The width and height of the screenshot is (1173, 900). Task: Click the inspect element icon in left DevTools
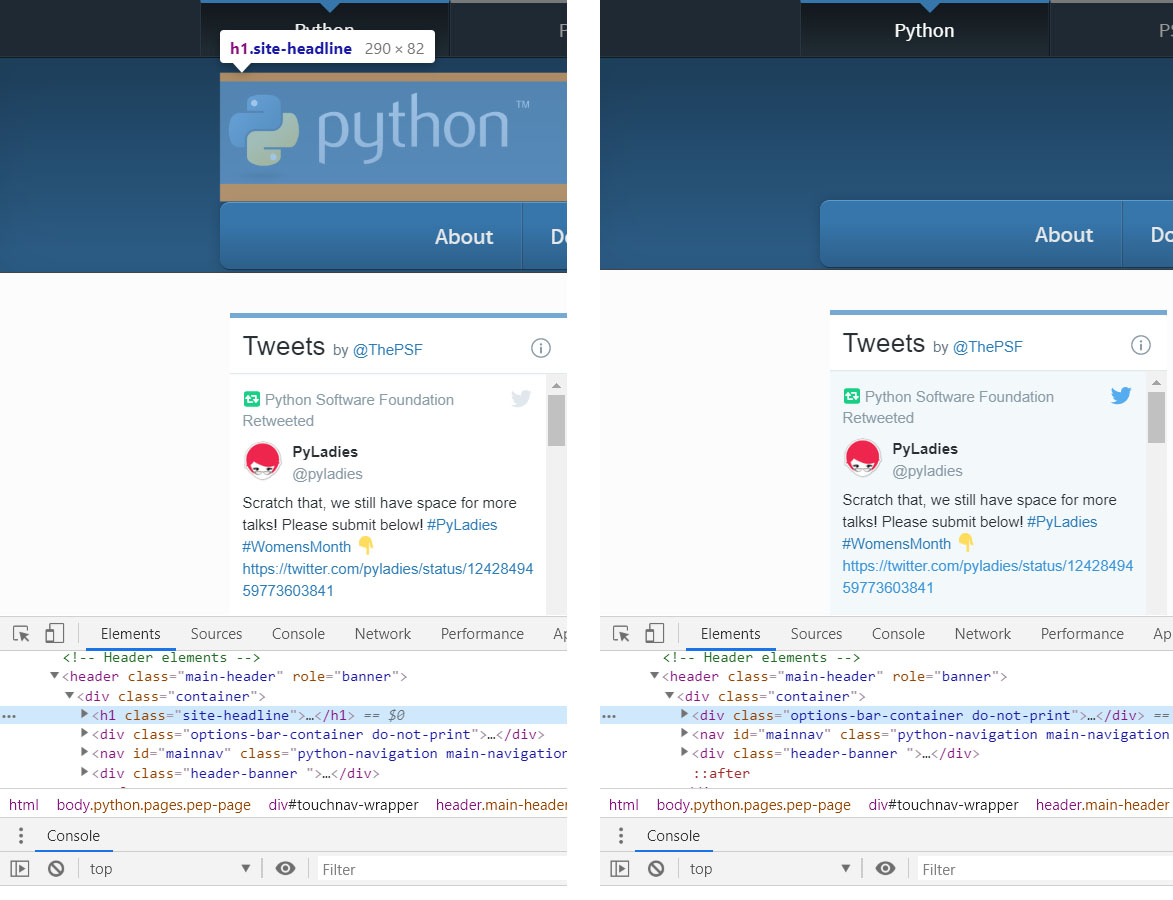click(x=21, y=634)
